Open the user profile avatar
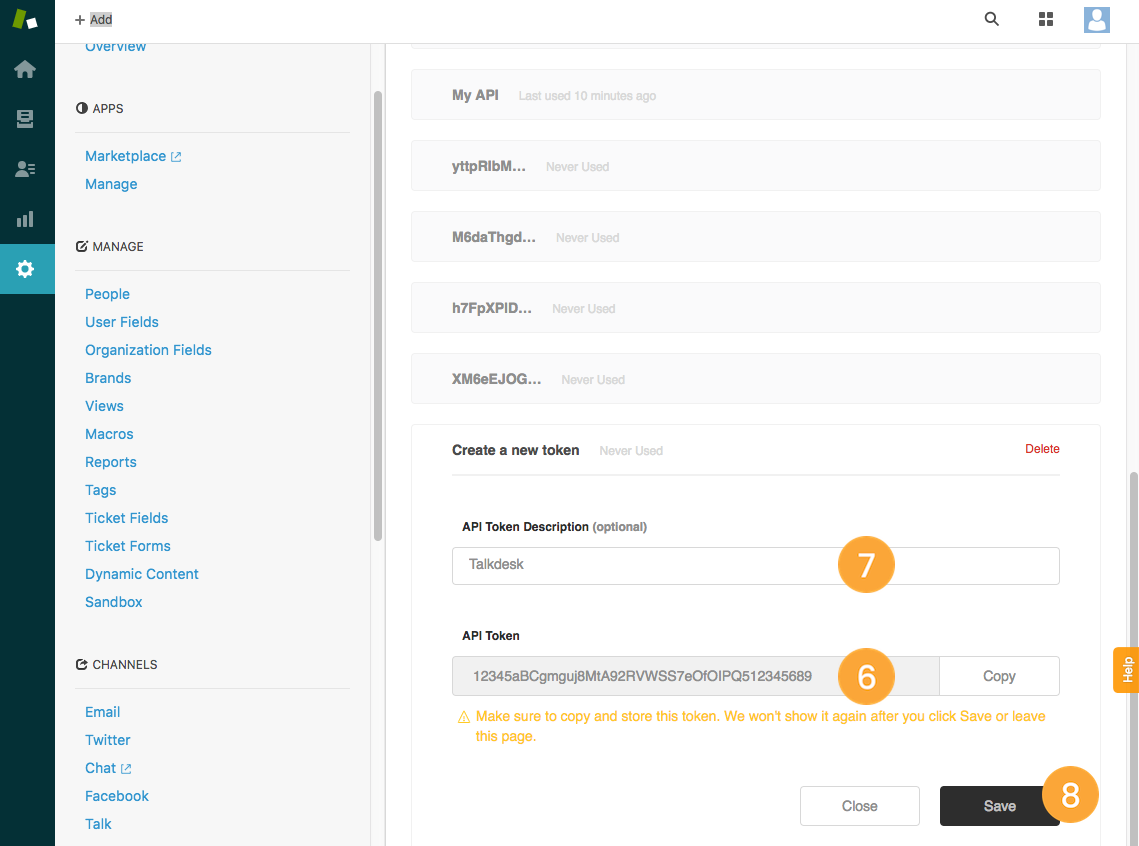Viewport: 1139px width, 846px height. [1096, 19]
